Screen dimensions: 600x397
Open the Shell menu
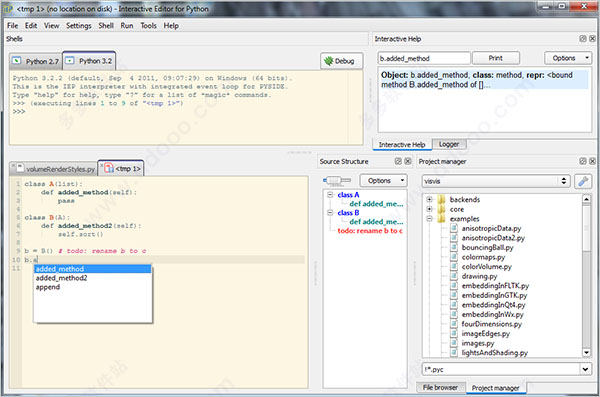(106, 26)
